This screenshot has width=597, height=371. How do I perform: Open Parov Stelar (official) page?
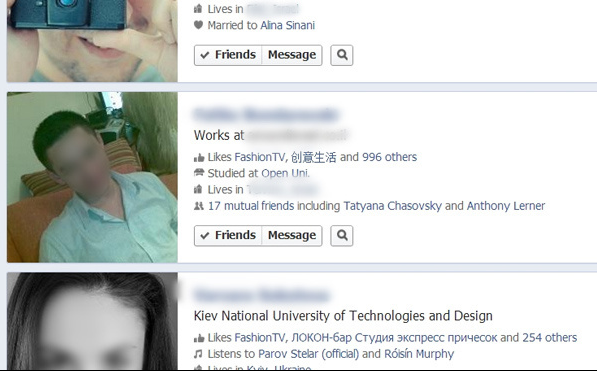pyautogui.click(x=309, y=354)
